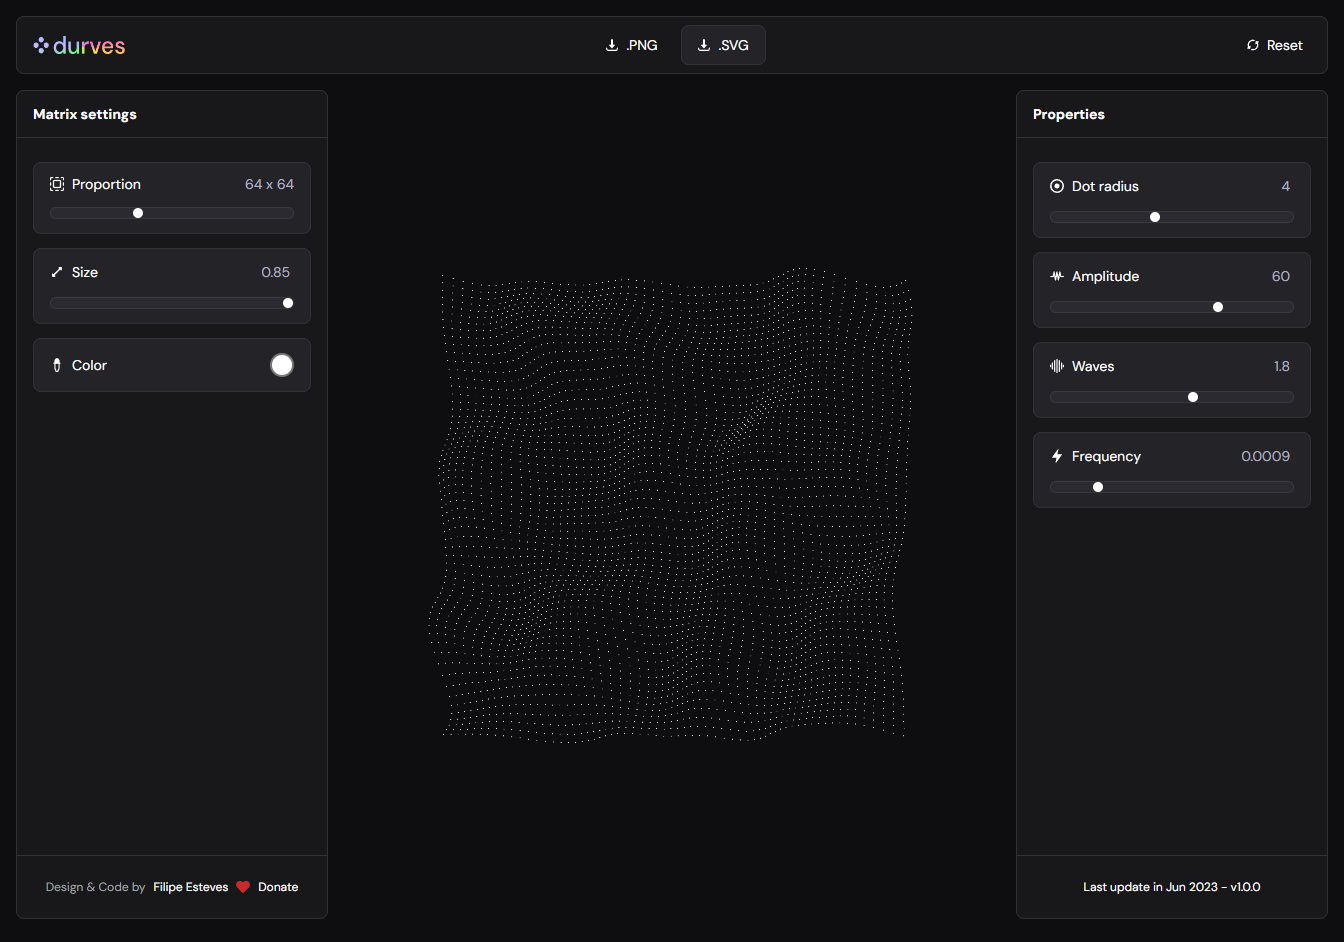Click the Waves bars icon

(x=1057, y=366)
